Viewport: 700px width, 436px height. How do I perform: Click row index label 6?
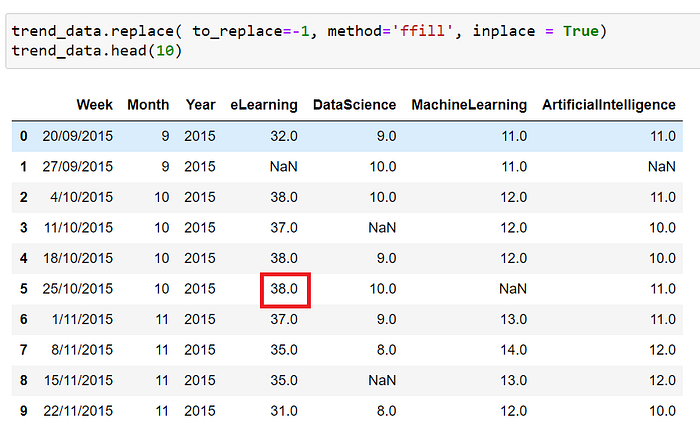(24, 320)
